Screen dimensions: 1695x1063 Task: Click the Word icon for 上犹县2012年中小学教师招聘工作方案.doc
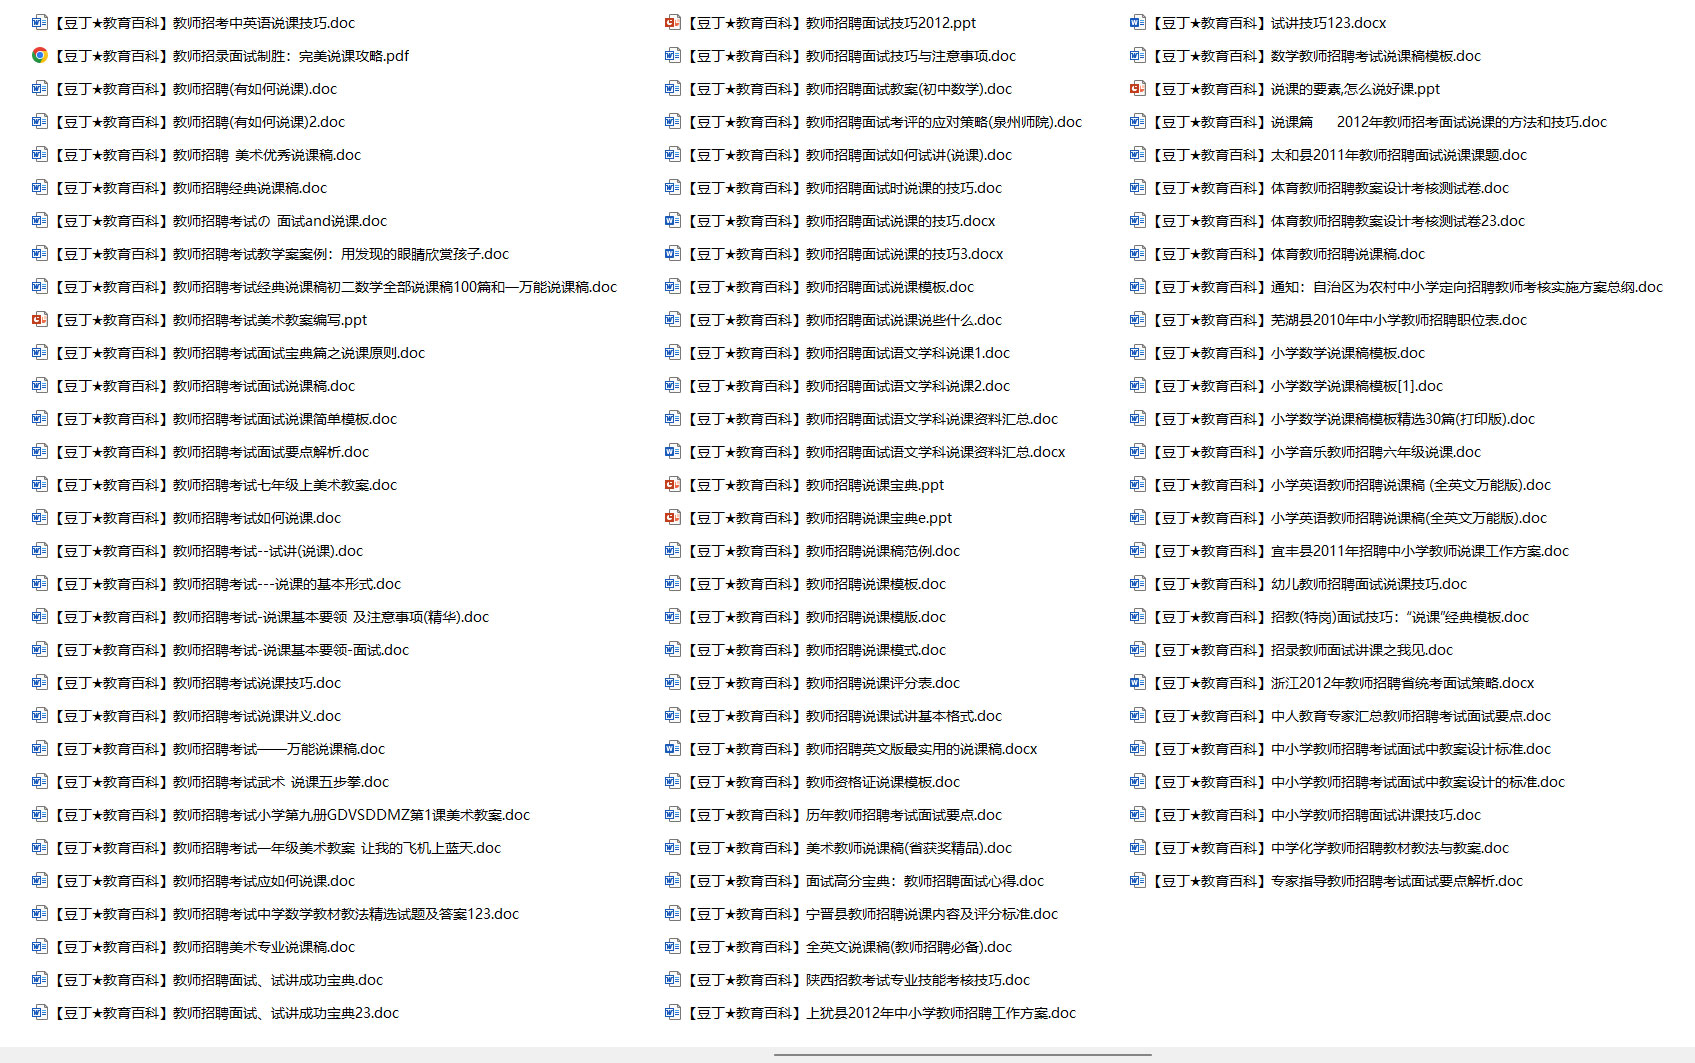[673, 1012]
